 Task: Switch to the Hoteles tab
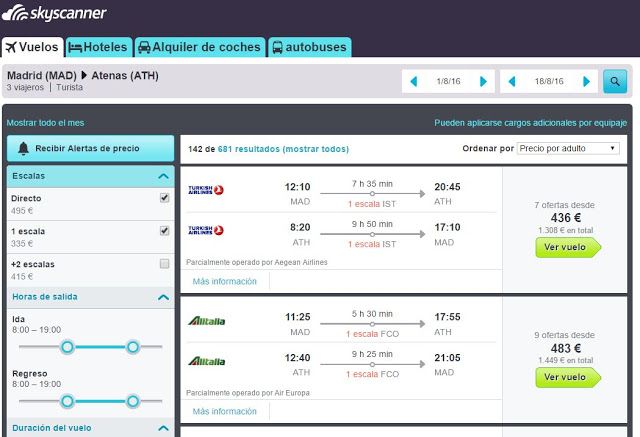click(98, 47)
